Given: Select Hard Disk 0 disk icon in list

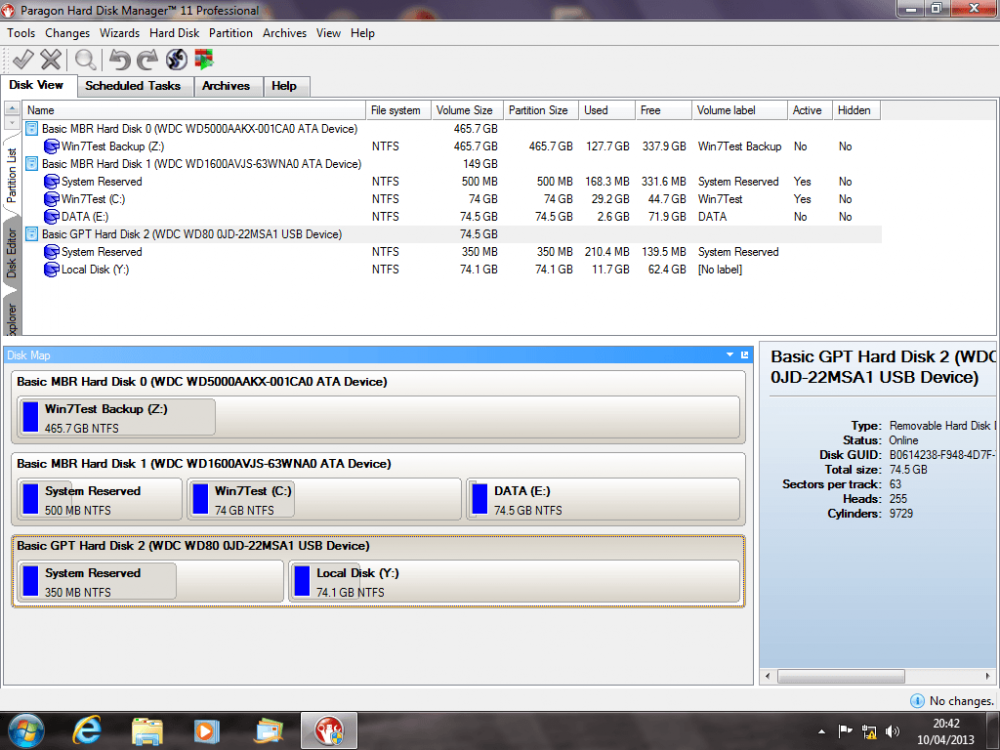Looking at the screenshot, I should (x=31, y=129).
